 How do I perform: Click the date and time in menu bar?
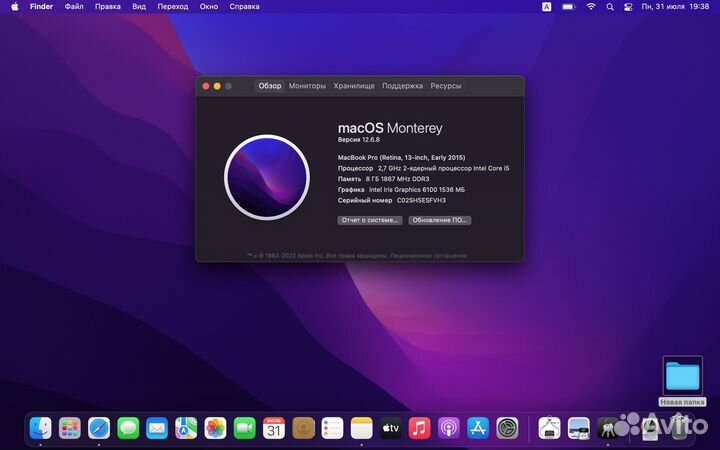coord(675,7)
